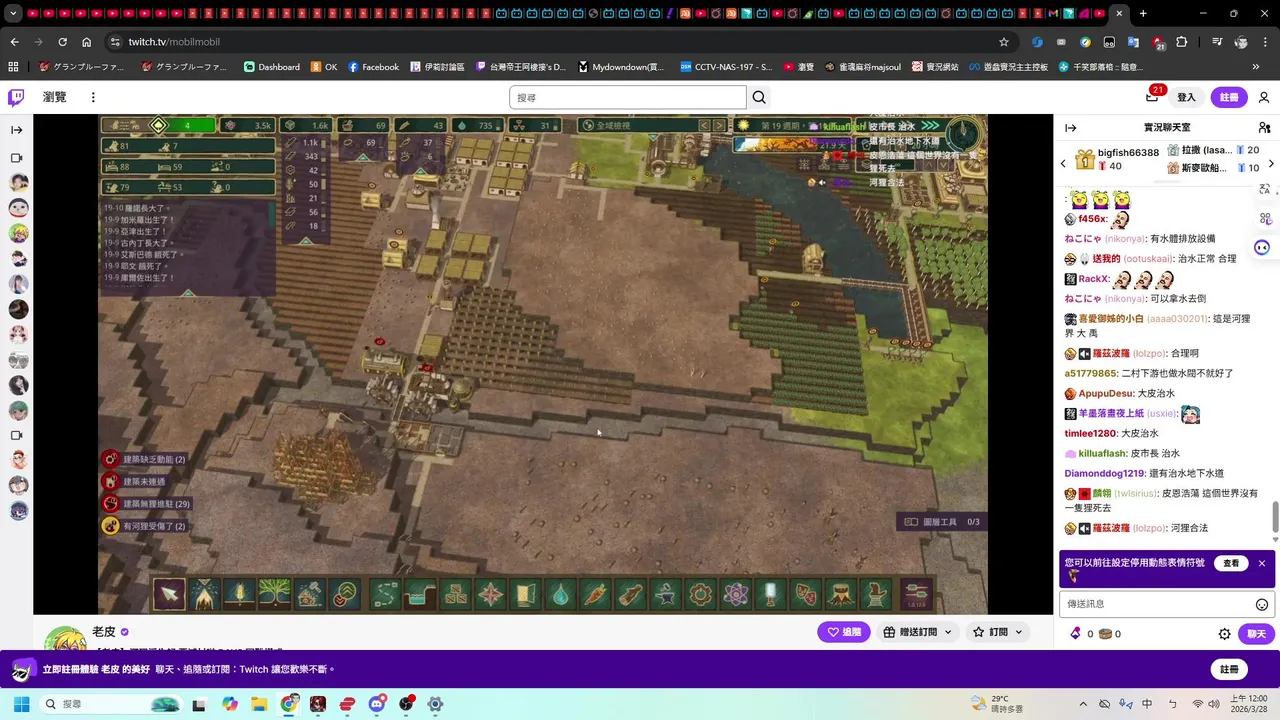Open the tree forestry category in game toolbar
This screenshot has height=720, width=1280.
tap(274, 594)
